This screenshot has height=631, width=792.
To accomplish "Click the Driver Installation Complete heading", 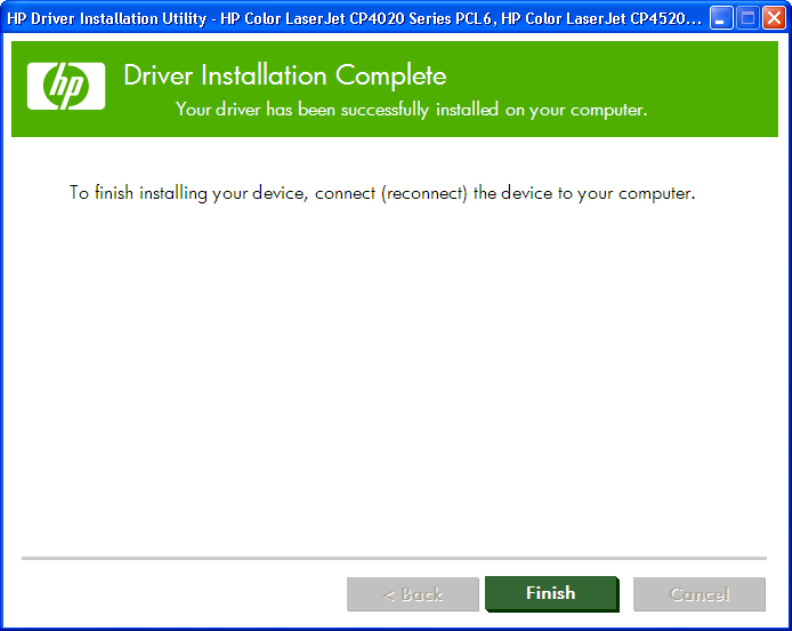I will [285, 76].
